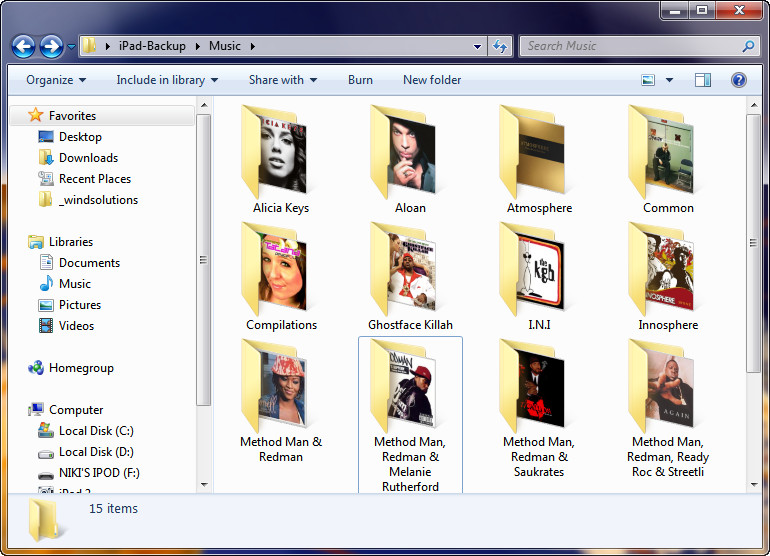Select Method Man, Redman, Ready Roc & Streetli folder
The height and width of the screenshot is (556, 770).
click(x=668, y=408)
